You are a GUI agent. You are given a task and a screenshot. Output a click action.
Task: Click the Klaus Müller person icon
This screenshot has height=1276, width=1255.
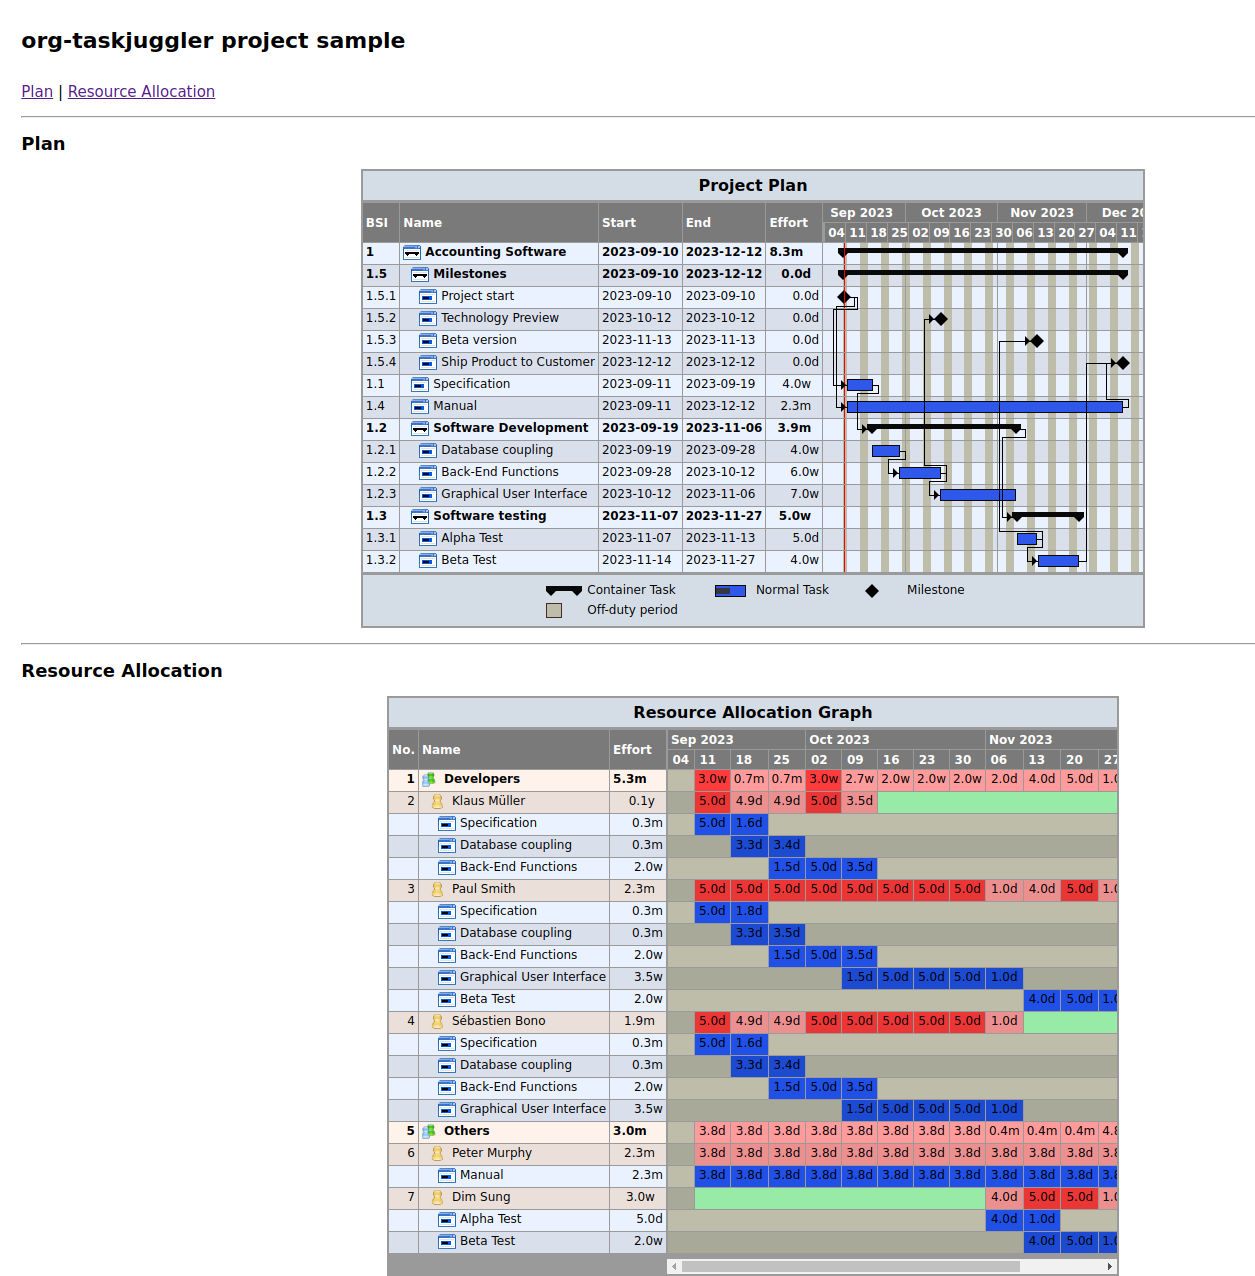pos(437,802)
